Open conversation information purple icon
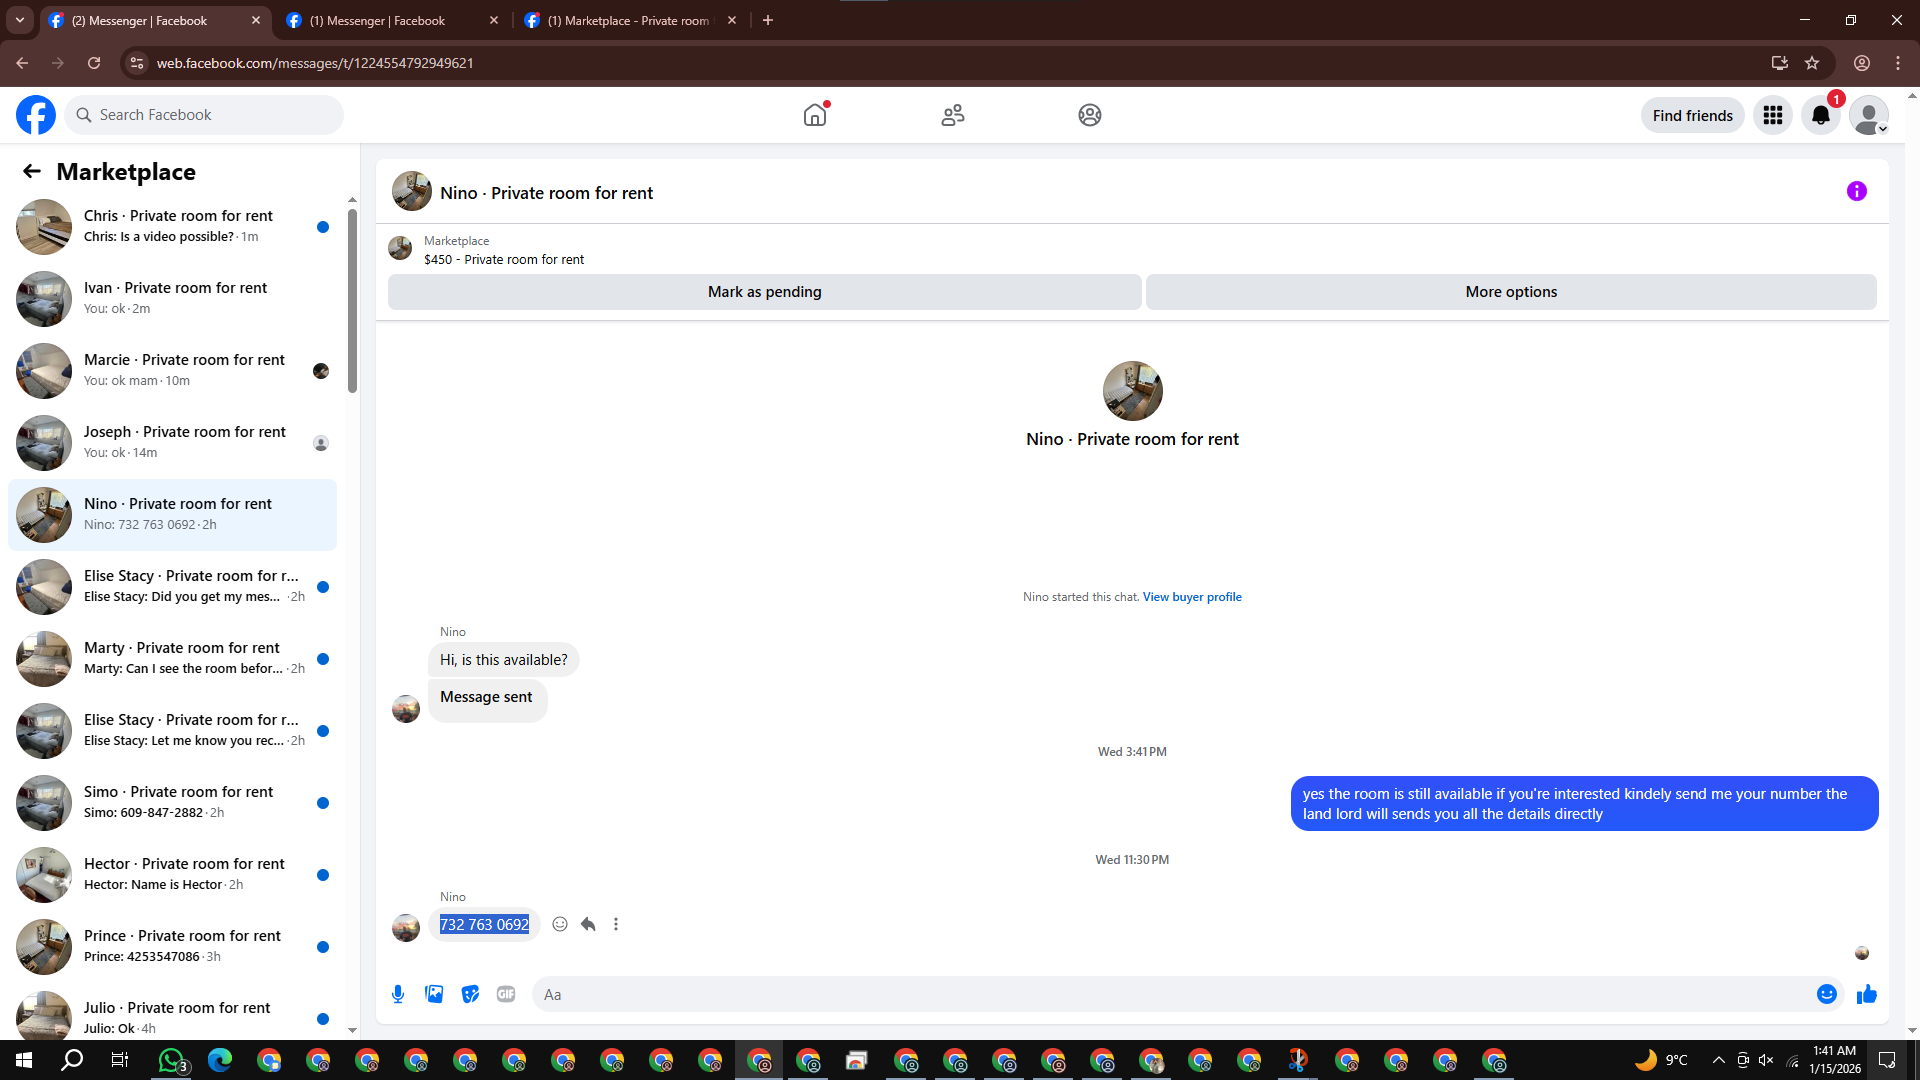This screenshot has height=1080, width=1920. point(1856,191)
